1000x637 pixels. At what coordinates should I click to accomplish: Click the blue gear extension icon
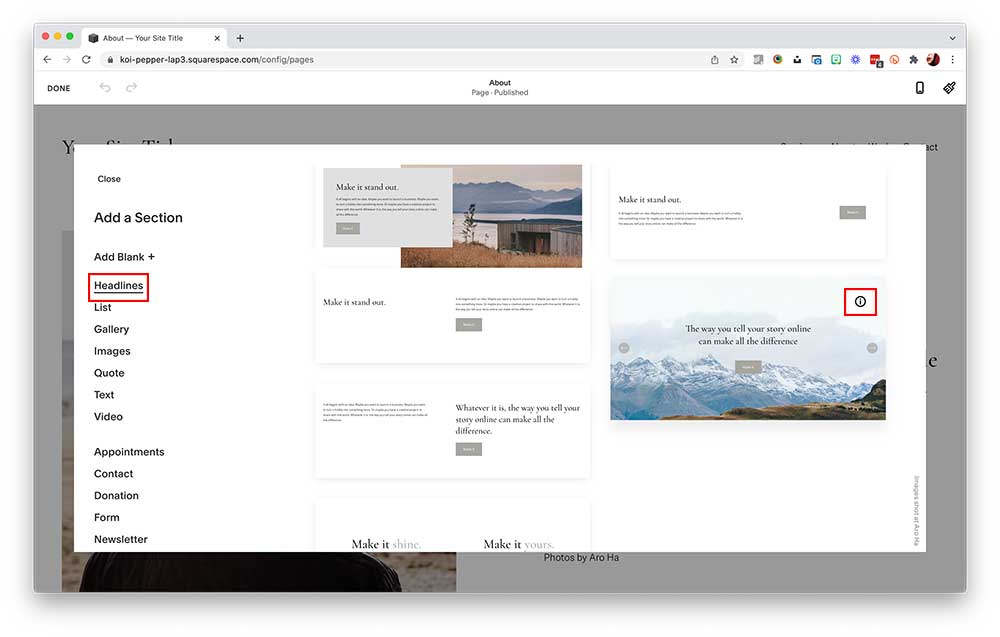point(855,59)
